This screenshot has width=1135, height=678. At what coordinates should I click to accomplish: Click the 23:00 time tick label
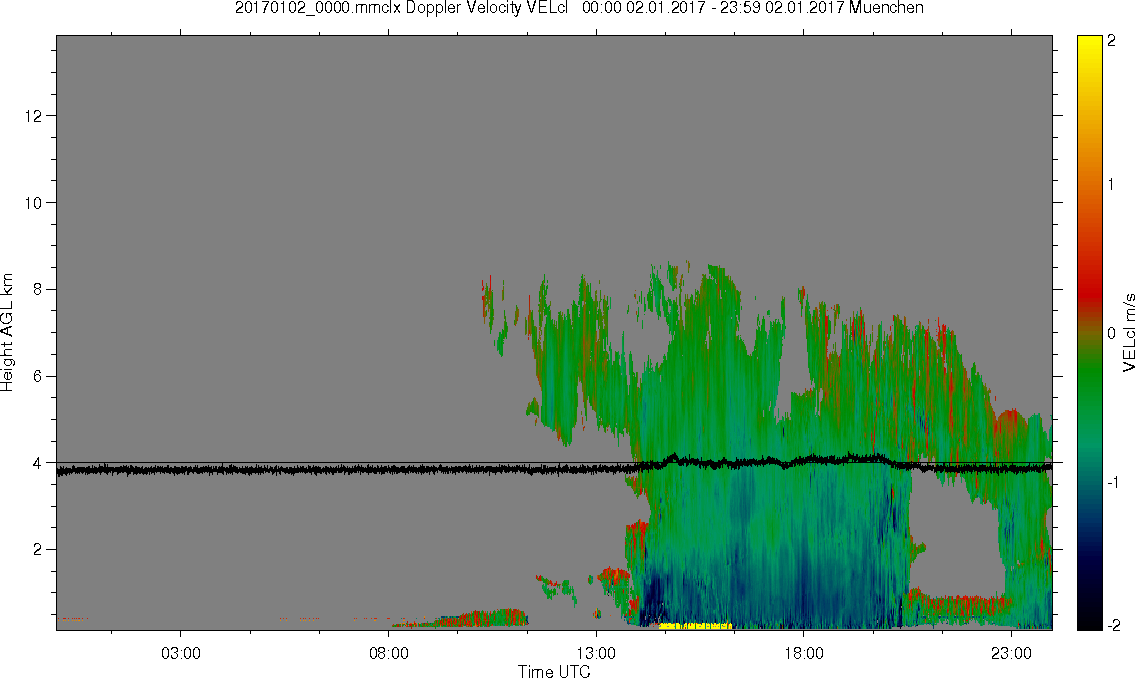tap(1011, 653)
